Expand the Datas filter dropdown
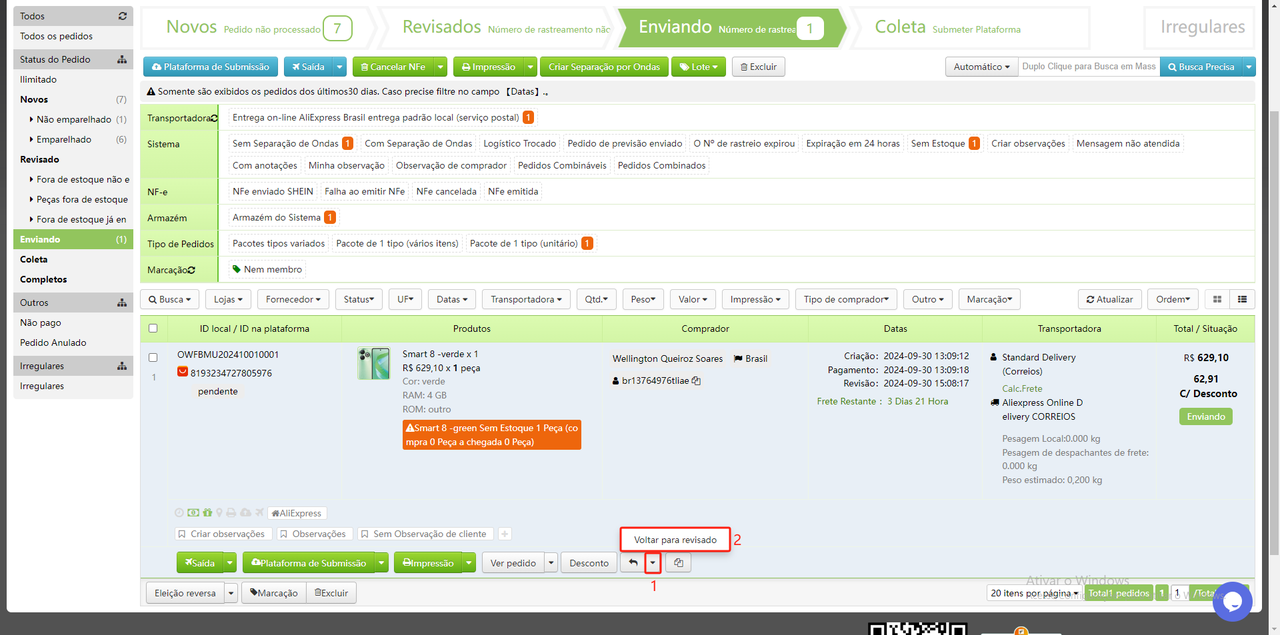This screenshot has height=635, width=1280. tap(451, 299)
